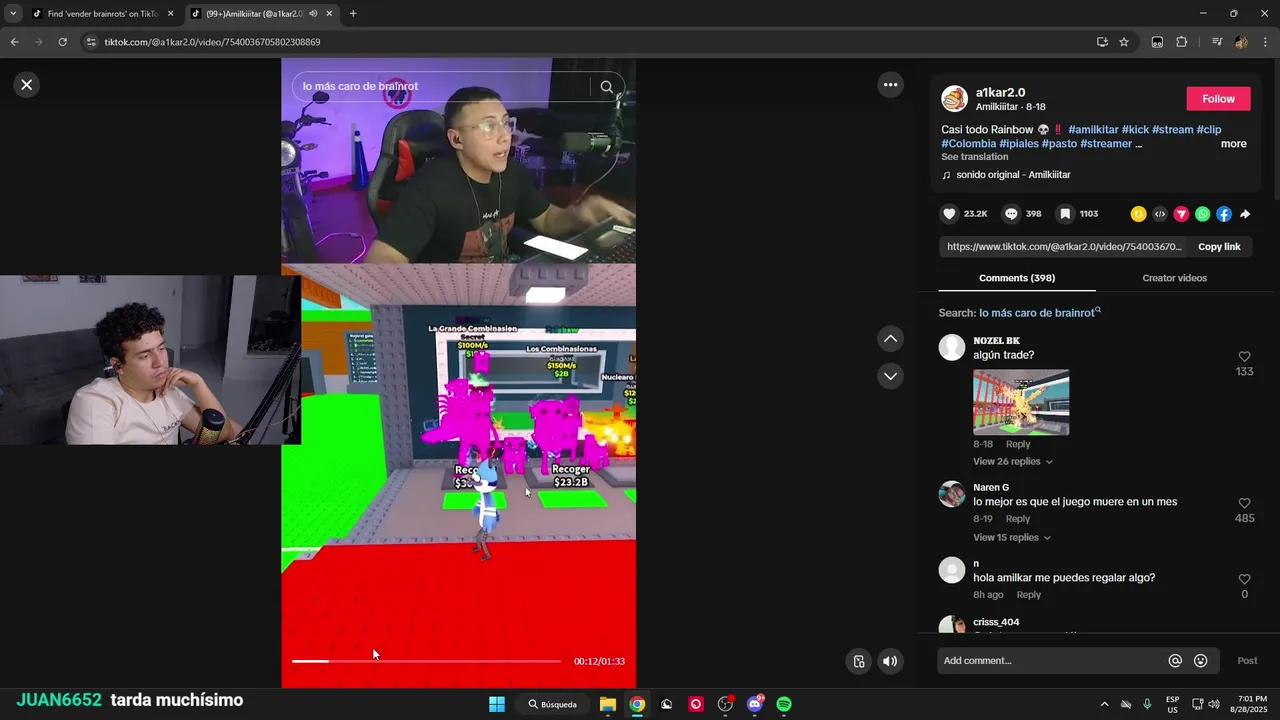The height and width of the screenshot is (720, 1280).
Task: Switch to the Creator videos tab
Action: (x=1174, y=278)
